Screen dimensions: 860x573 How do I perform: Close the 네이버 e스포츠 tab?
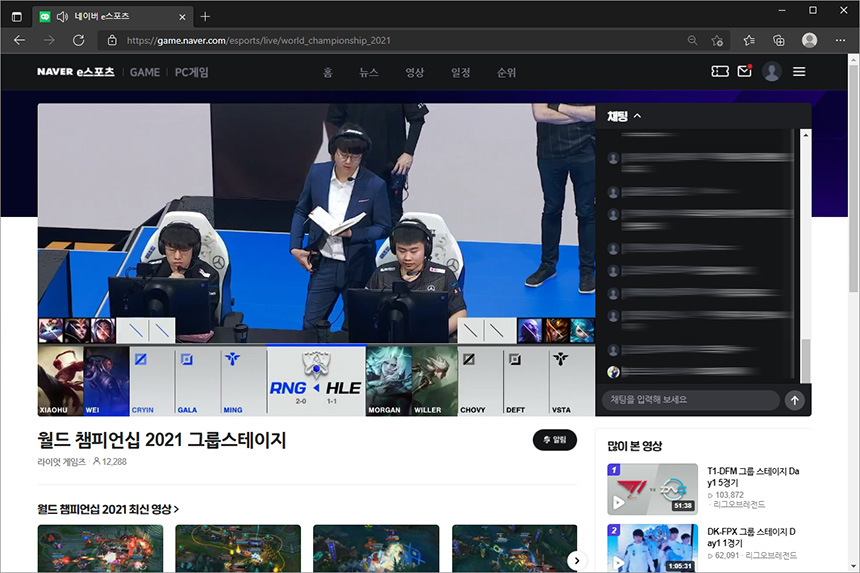click(182, 17)
